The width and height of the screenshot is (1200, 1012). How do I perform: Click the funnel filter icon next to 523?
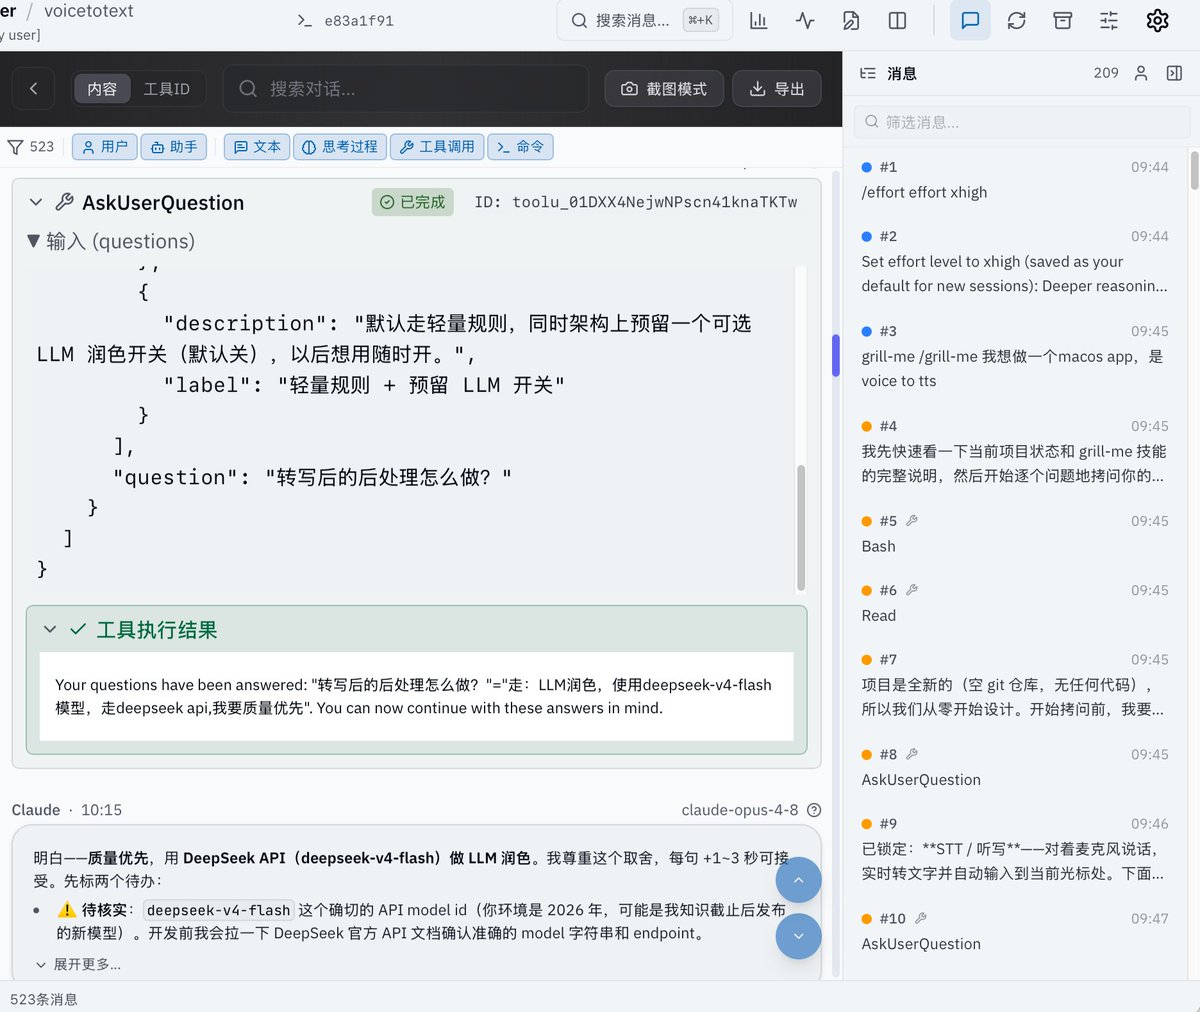16,147
